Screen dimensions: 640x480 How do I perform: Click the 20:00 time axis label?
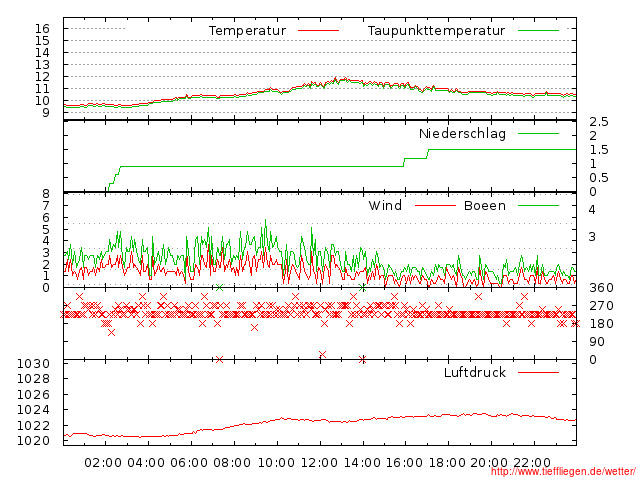coord(489,463)
